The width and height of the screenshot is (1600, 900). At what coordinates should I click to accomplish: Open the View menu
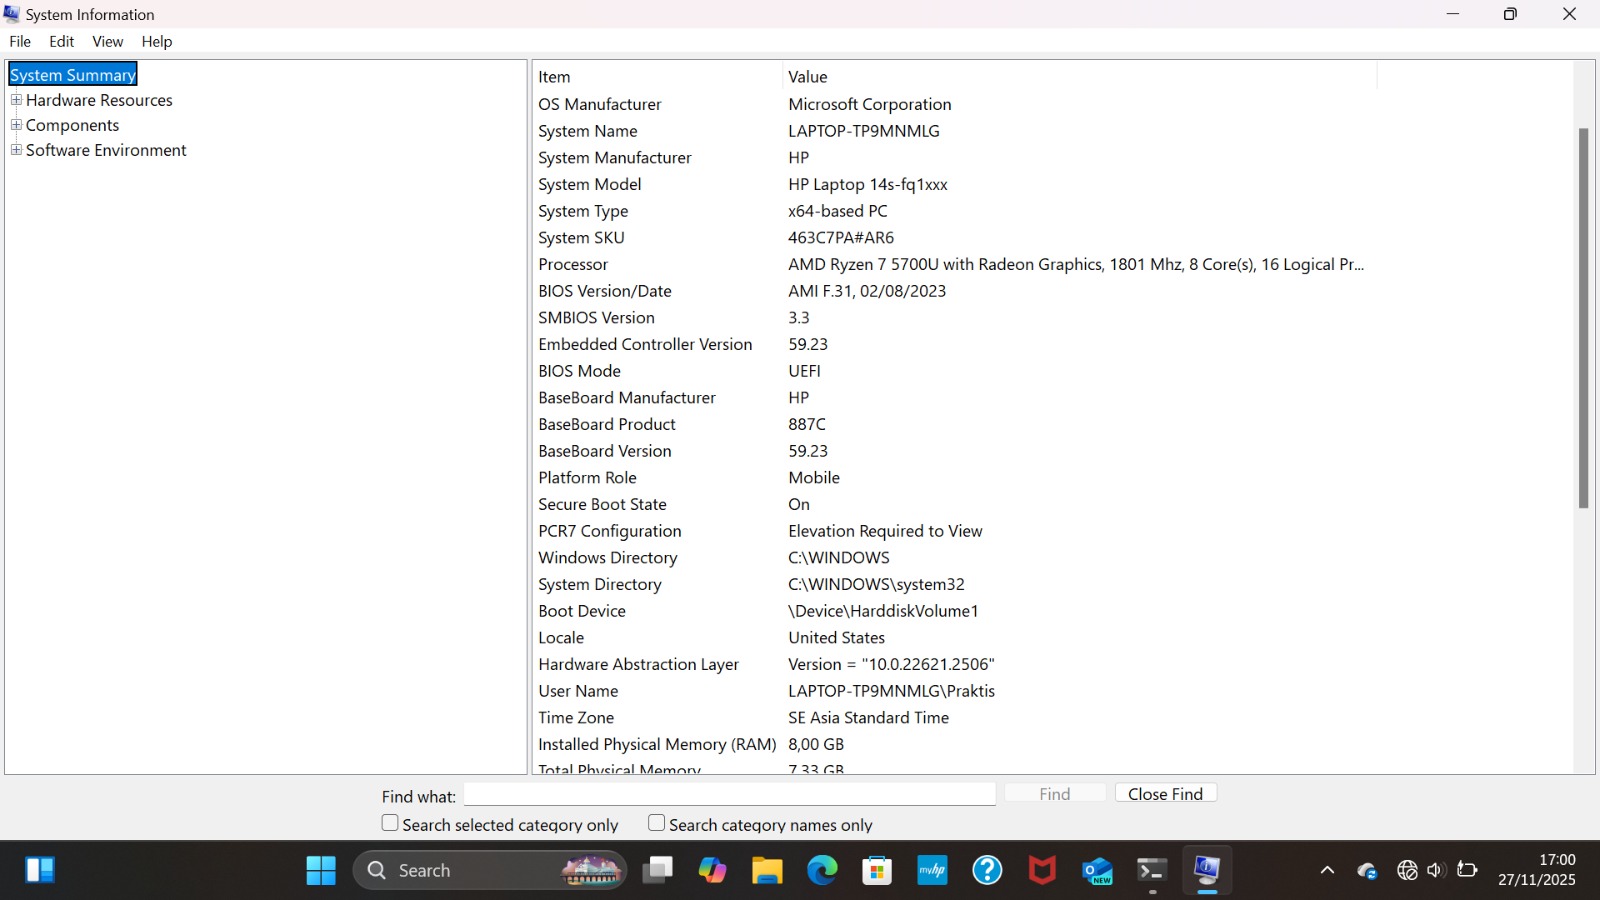click(107, 41)
